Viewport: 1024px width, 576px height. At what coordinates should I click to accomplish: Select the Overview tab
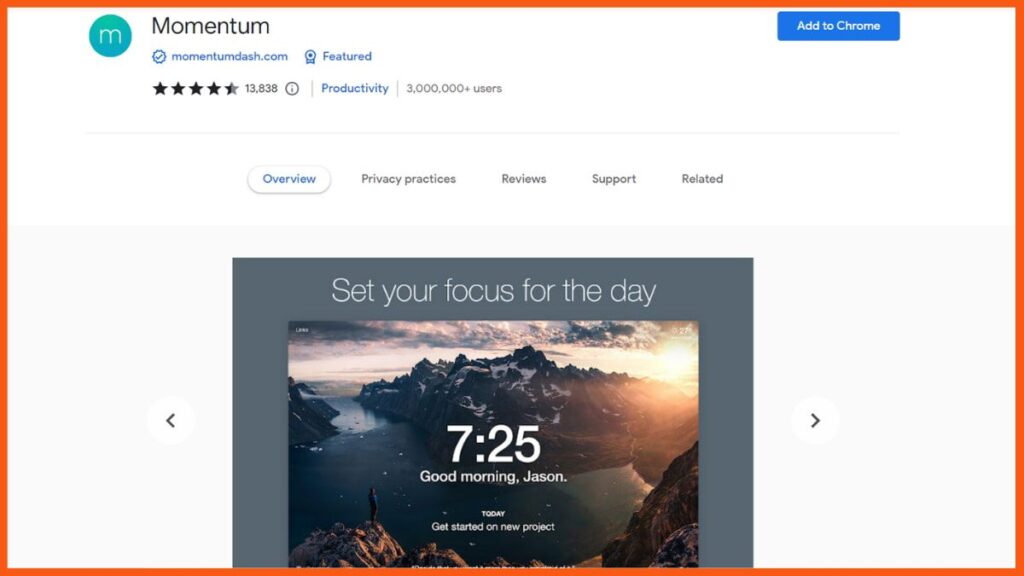pyautogui.click(x=289, y=179)
